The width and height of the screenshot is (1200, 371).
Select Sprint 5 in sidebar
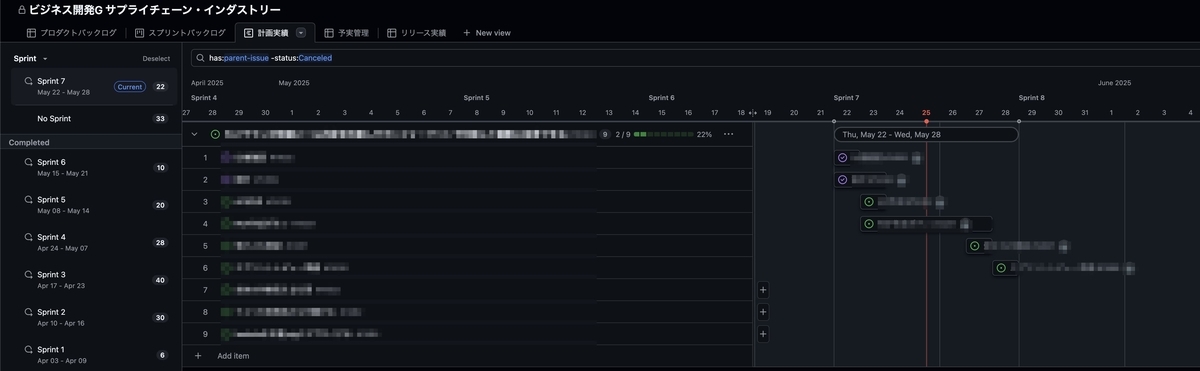tap(94, 205)
